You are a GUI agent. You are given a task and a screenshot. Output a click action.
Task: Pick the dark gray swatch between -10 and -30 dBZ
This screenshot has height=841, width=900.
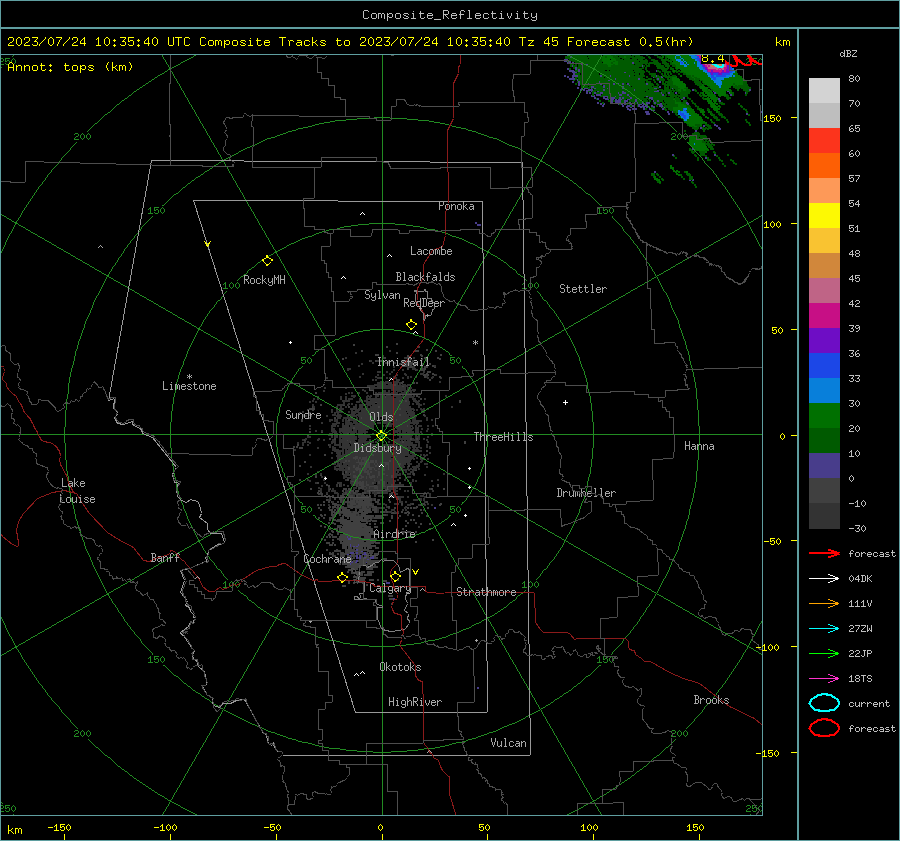824,516
